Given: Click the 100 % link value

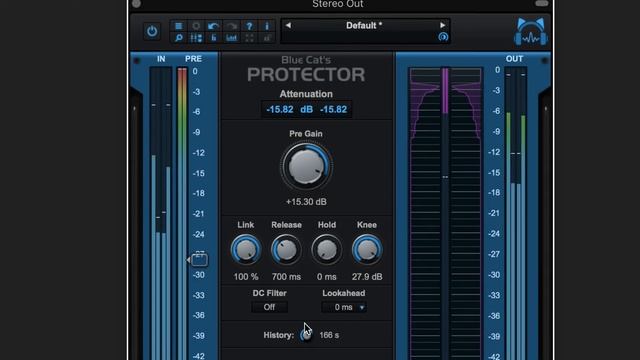Looking at the screenshot, I should (246, 277).
